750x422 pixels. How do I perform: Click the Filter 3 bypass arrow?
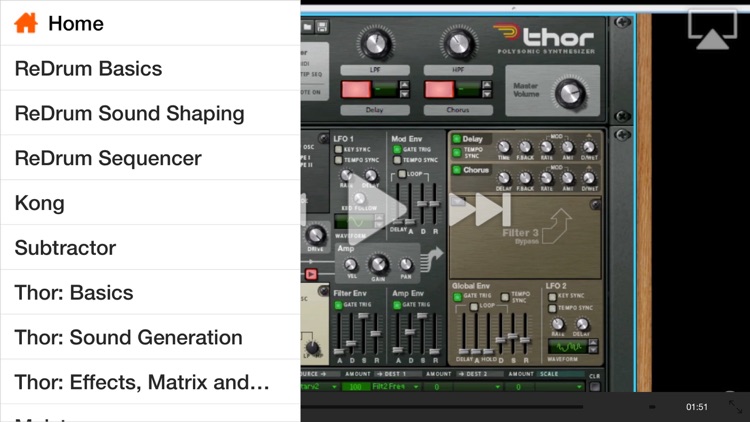pos(557,226)
